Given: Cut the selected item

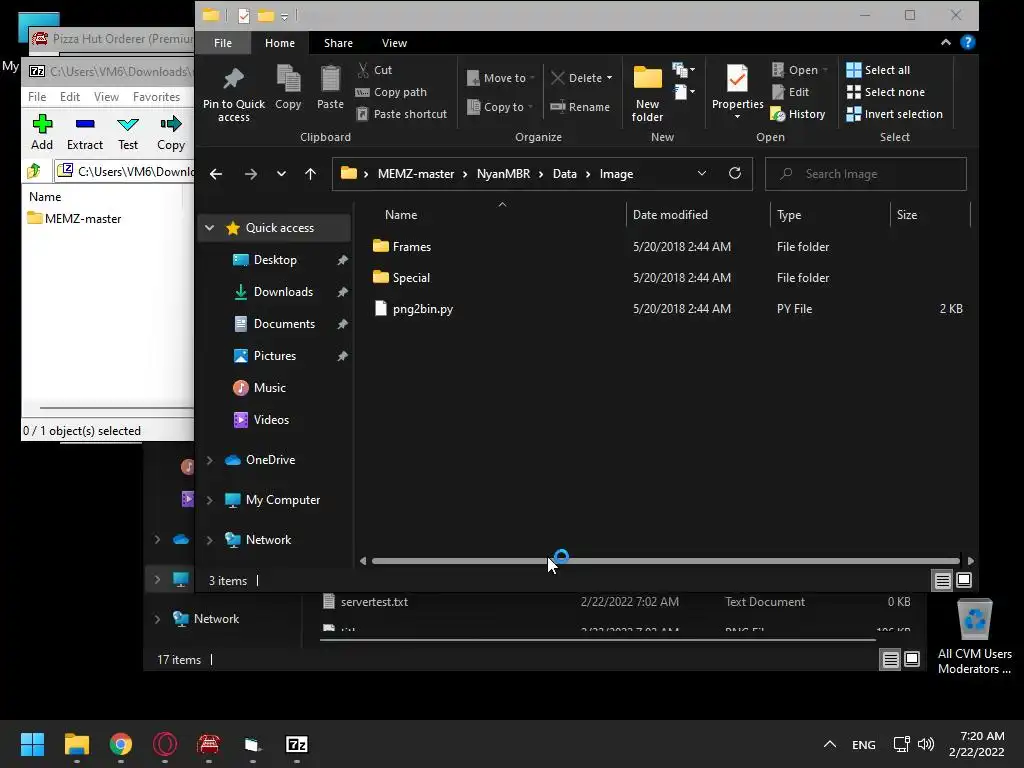Looking at the screenshot, I should click(374, 70).
